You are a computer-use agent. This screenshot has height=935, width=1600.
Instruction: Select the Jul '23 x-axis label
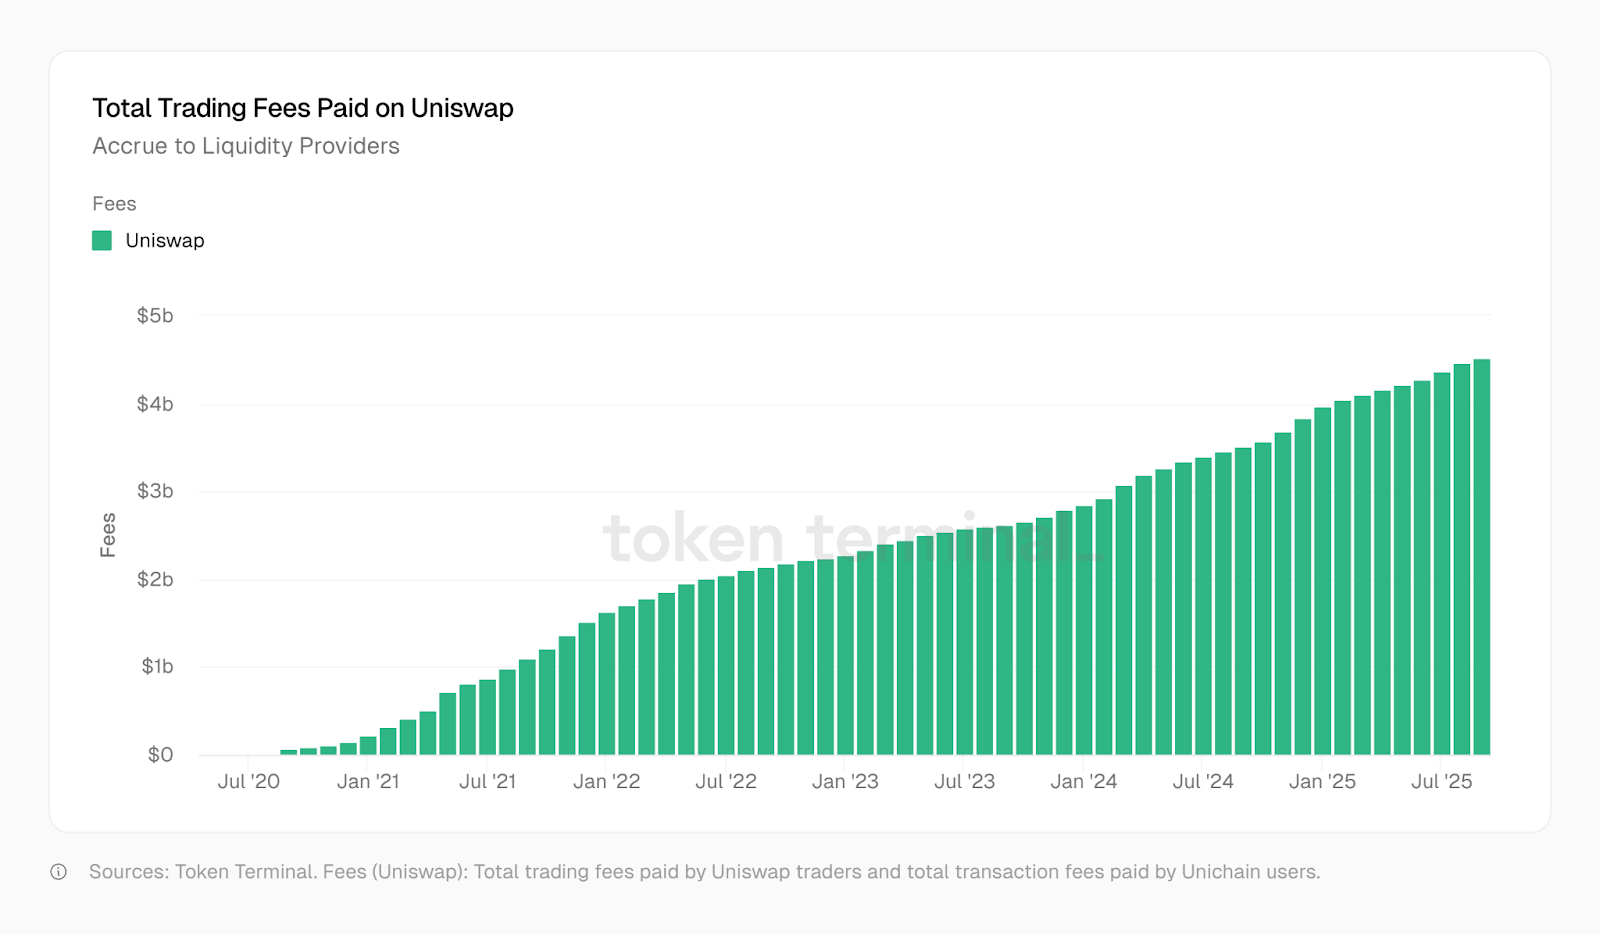(964, 782)
